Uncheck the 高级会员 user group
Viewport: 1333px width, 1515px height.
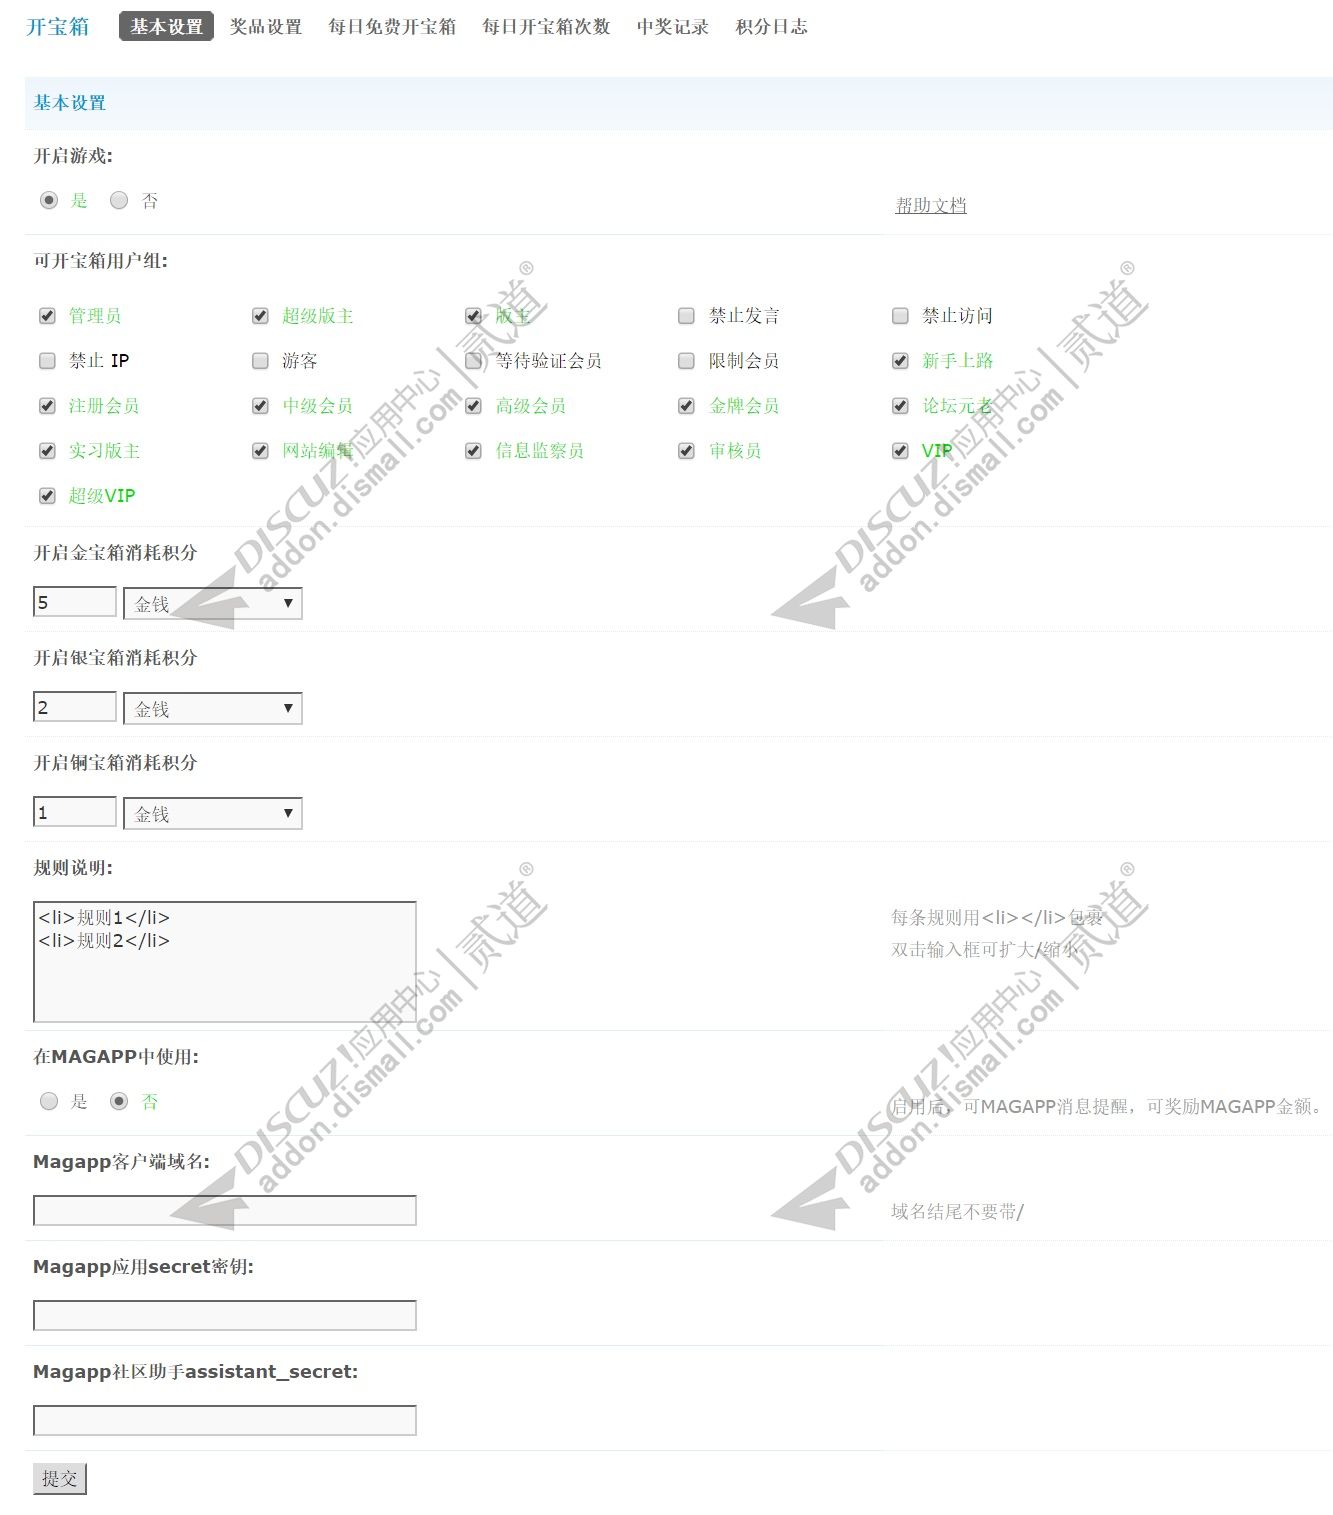pyautogui.click(x=474, y=406)
